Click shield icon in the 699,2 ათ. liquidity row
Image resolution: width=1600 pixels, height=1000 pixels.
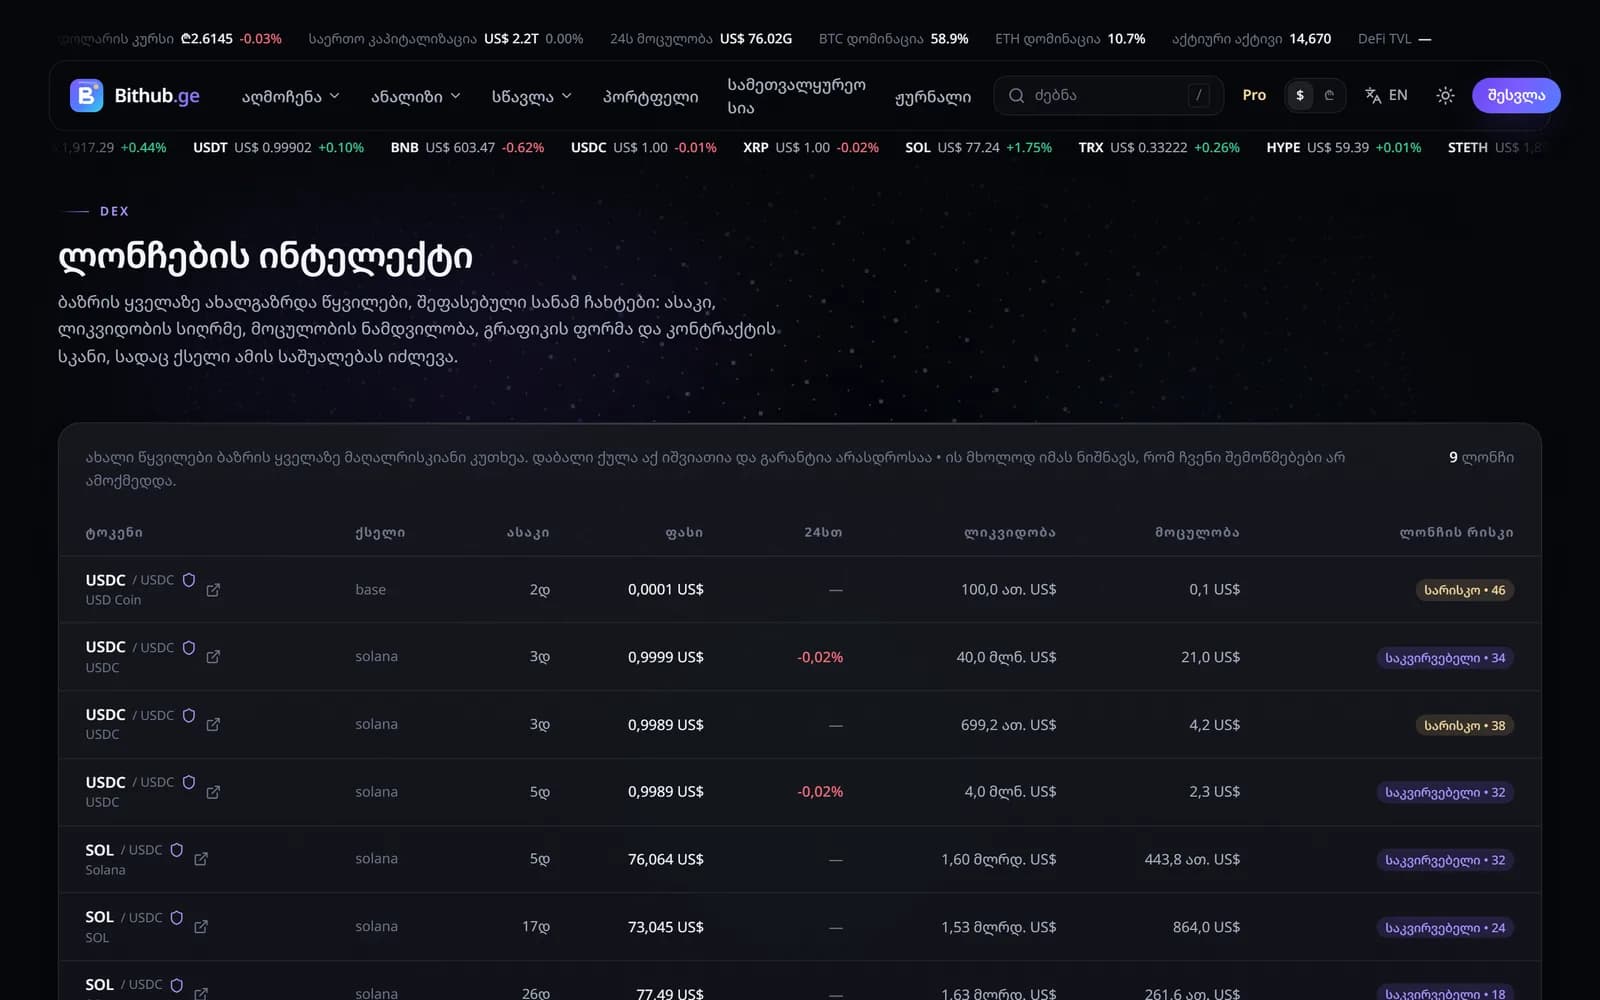[x=189, y=715]
